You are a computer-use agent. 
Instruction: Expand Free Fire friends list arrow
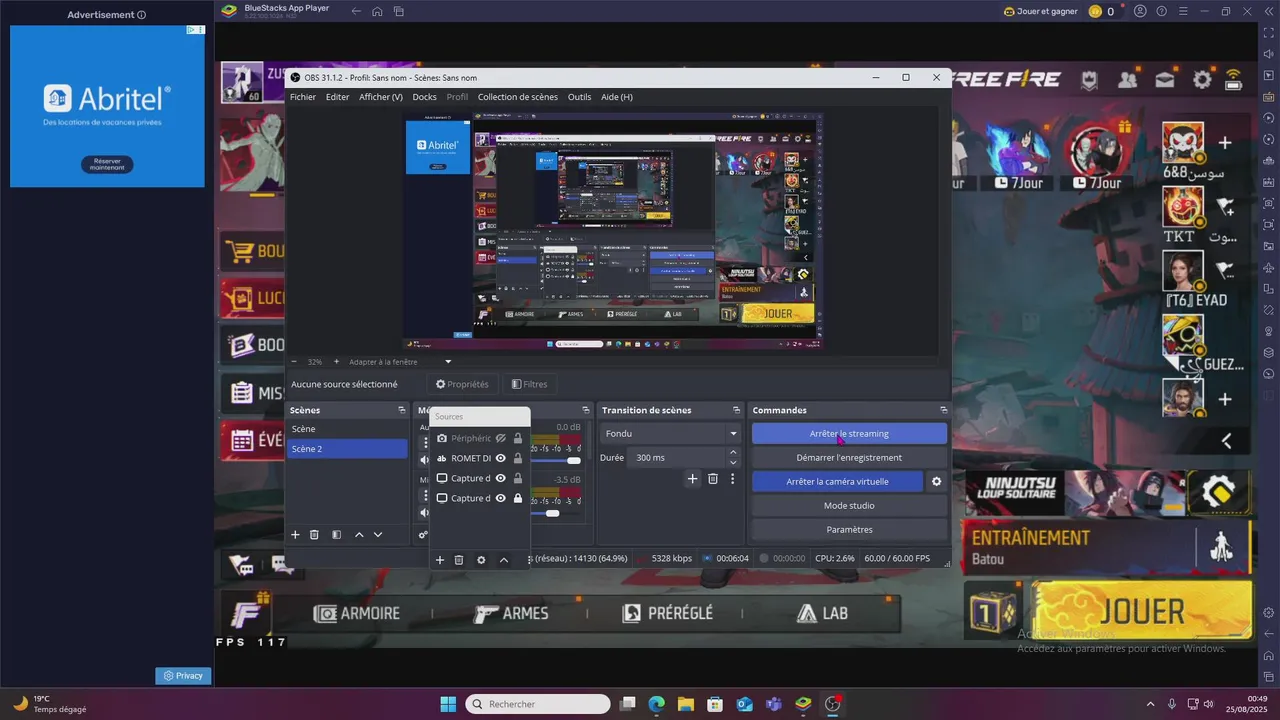click(1227, 440)
